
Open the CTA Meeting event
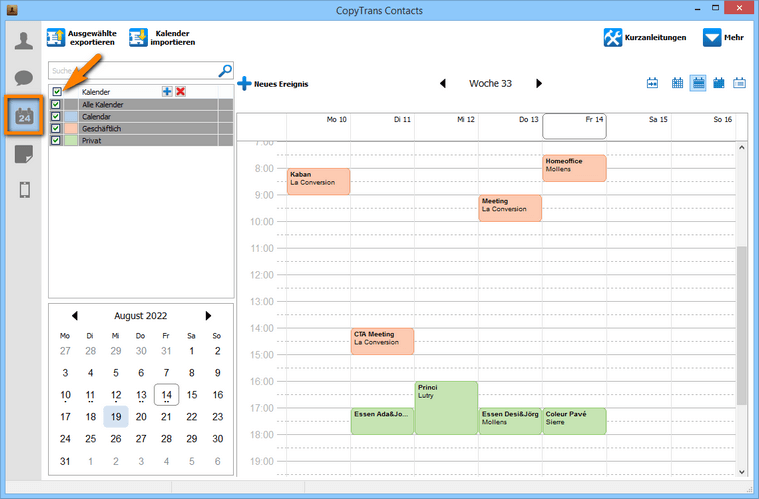click(x=382, y=341)
